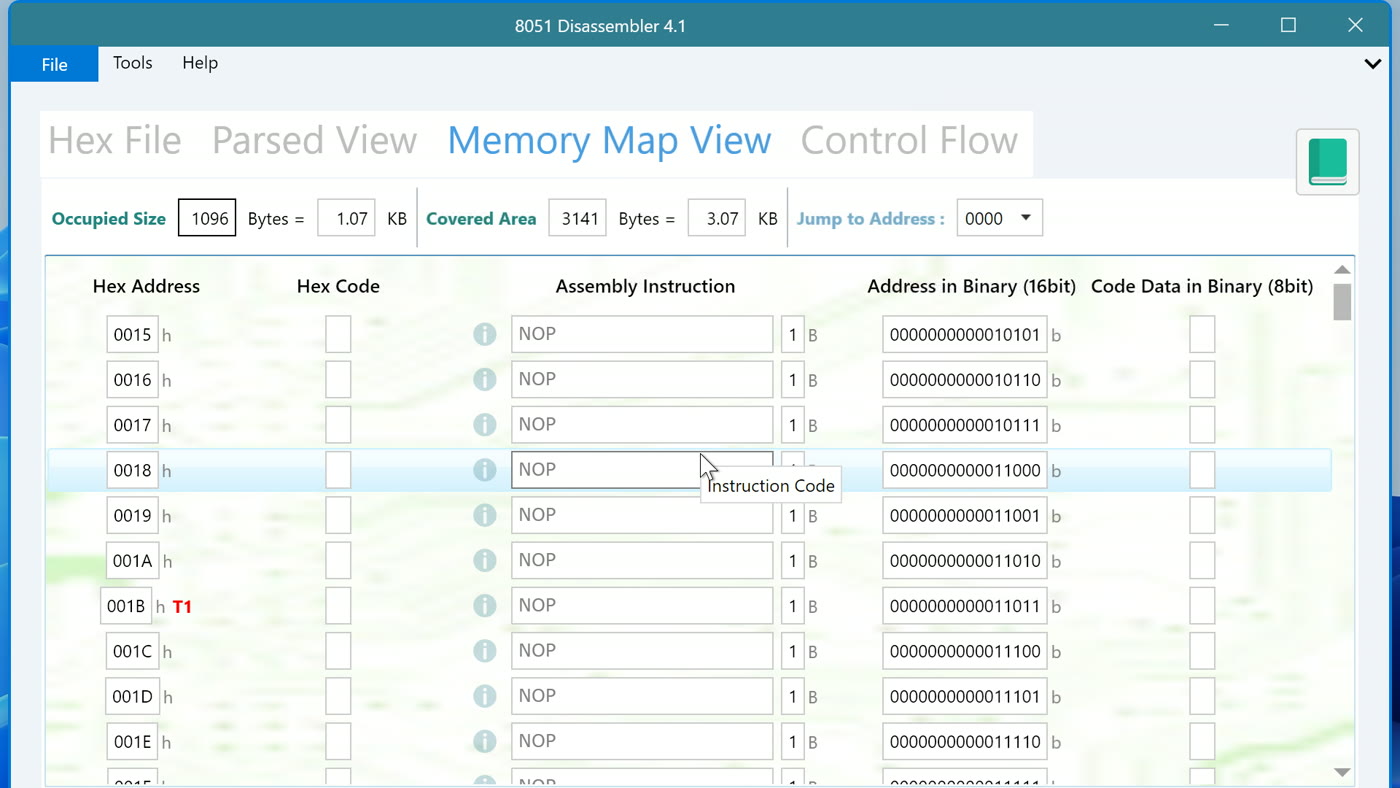Click binary address 0000000000010110
This screenshot has width=1400, height=788.
[x=965, y=380]
